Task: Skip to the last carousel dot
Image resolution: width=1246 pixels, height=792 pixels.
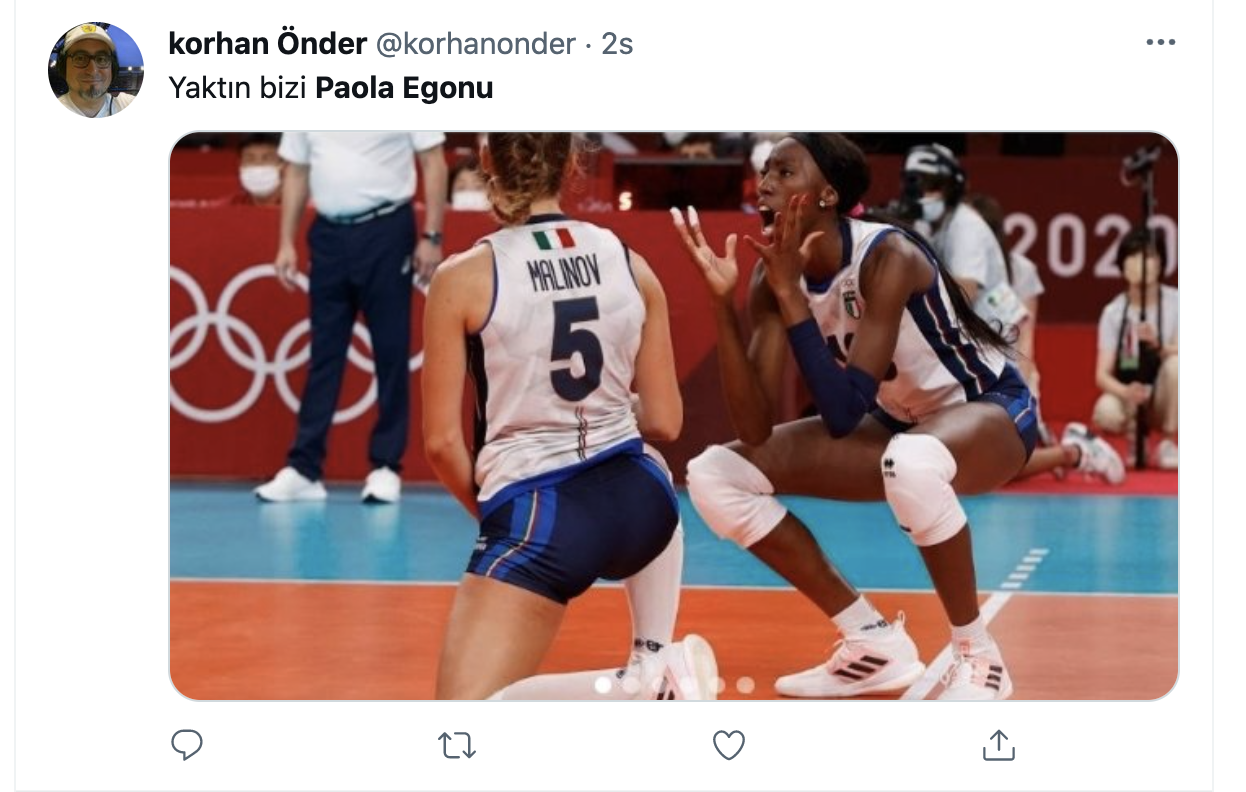Action: (745, 685)
